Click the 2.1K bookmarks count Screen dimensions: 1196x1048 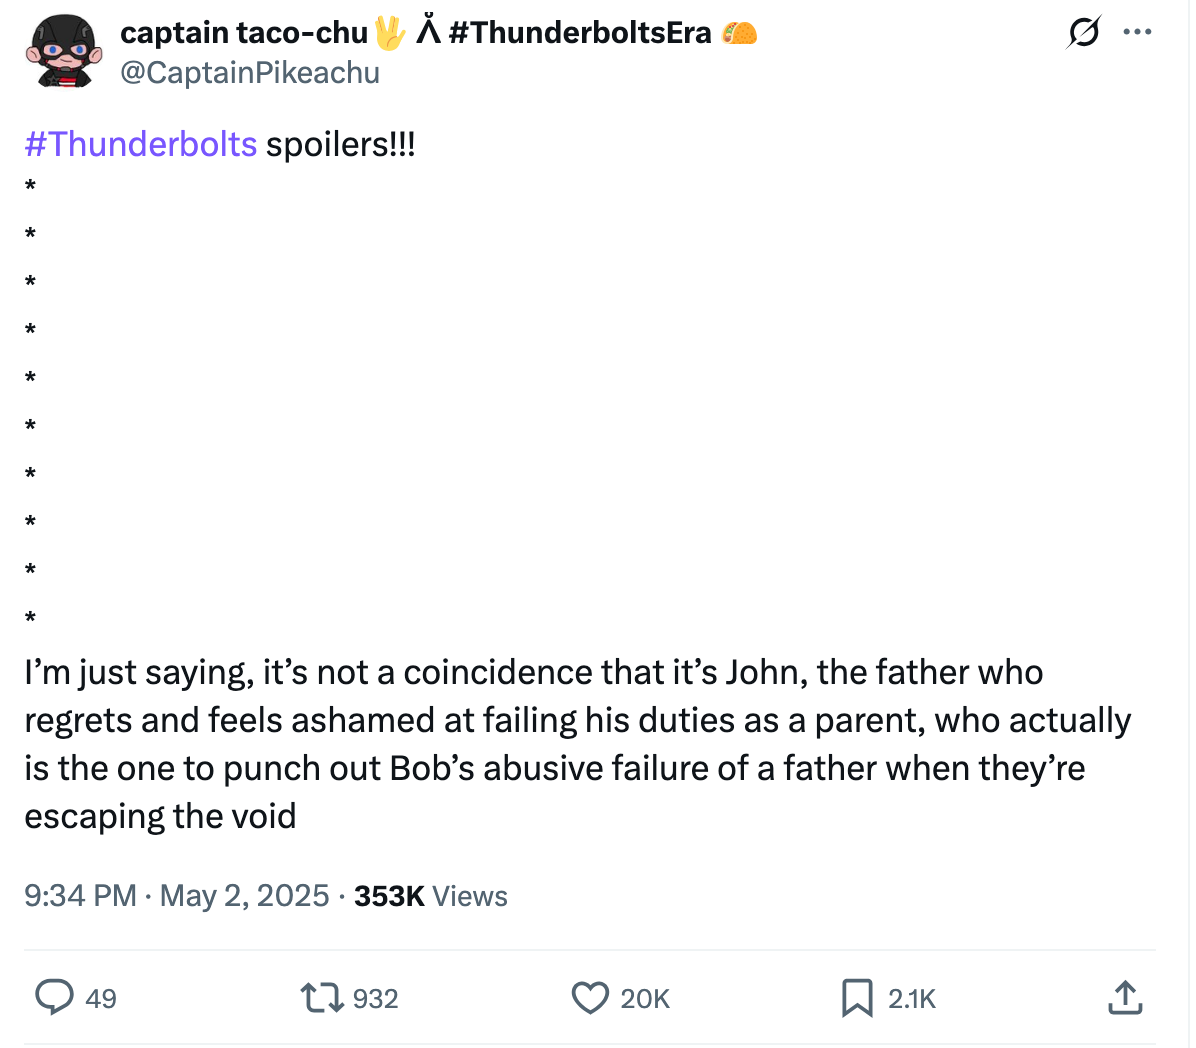[910, 999]
